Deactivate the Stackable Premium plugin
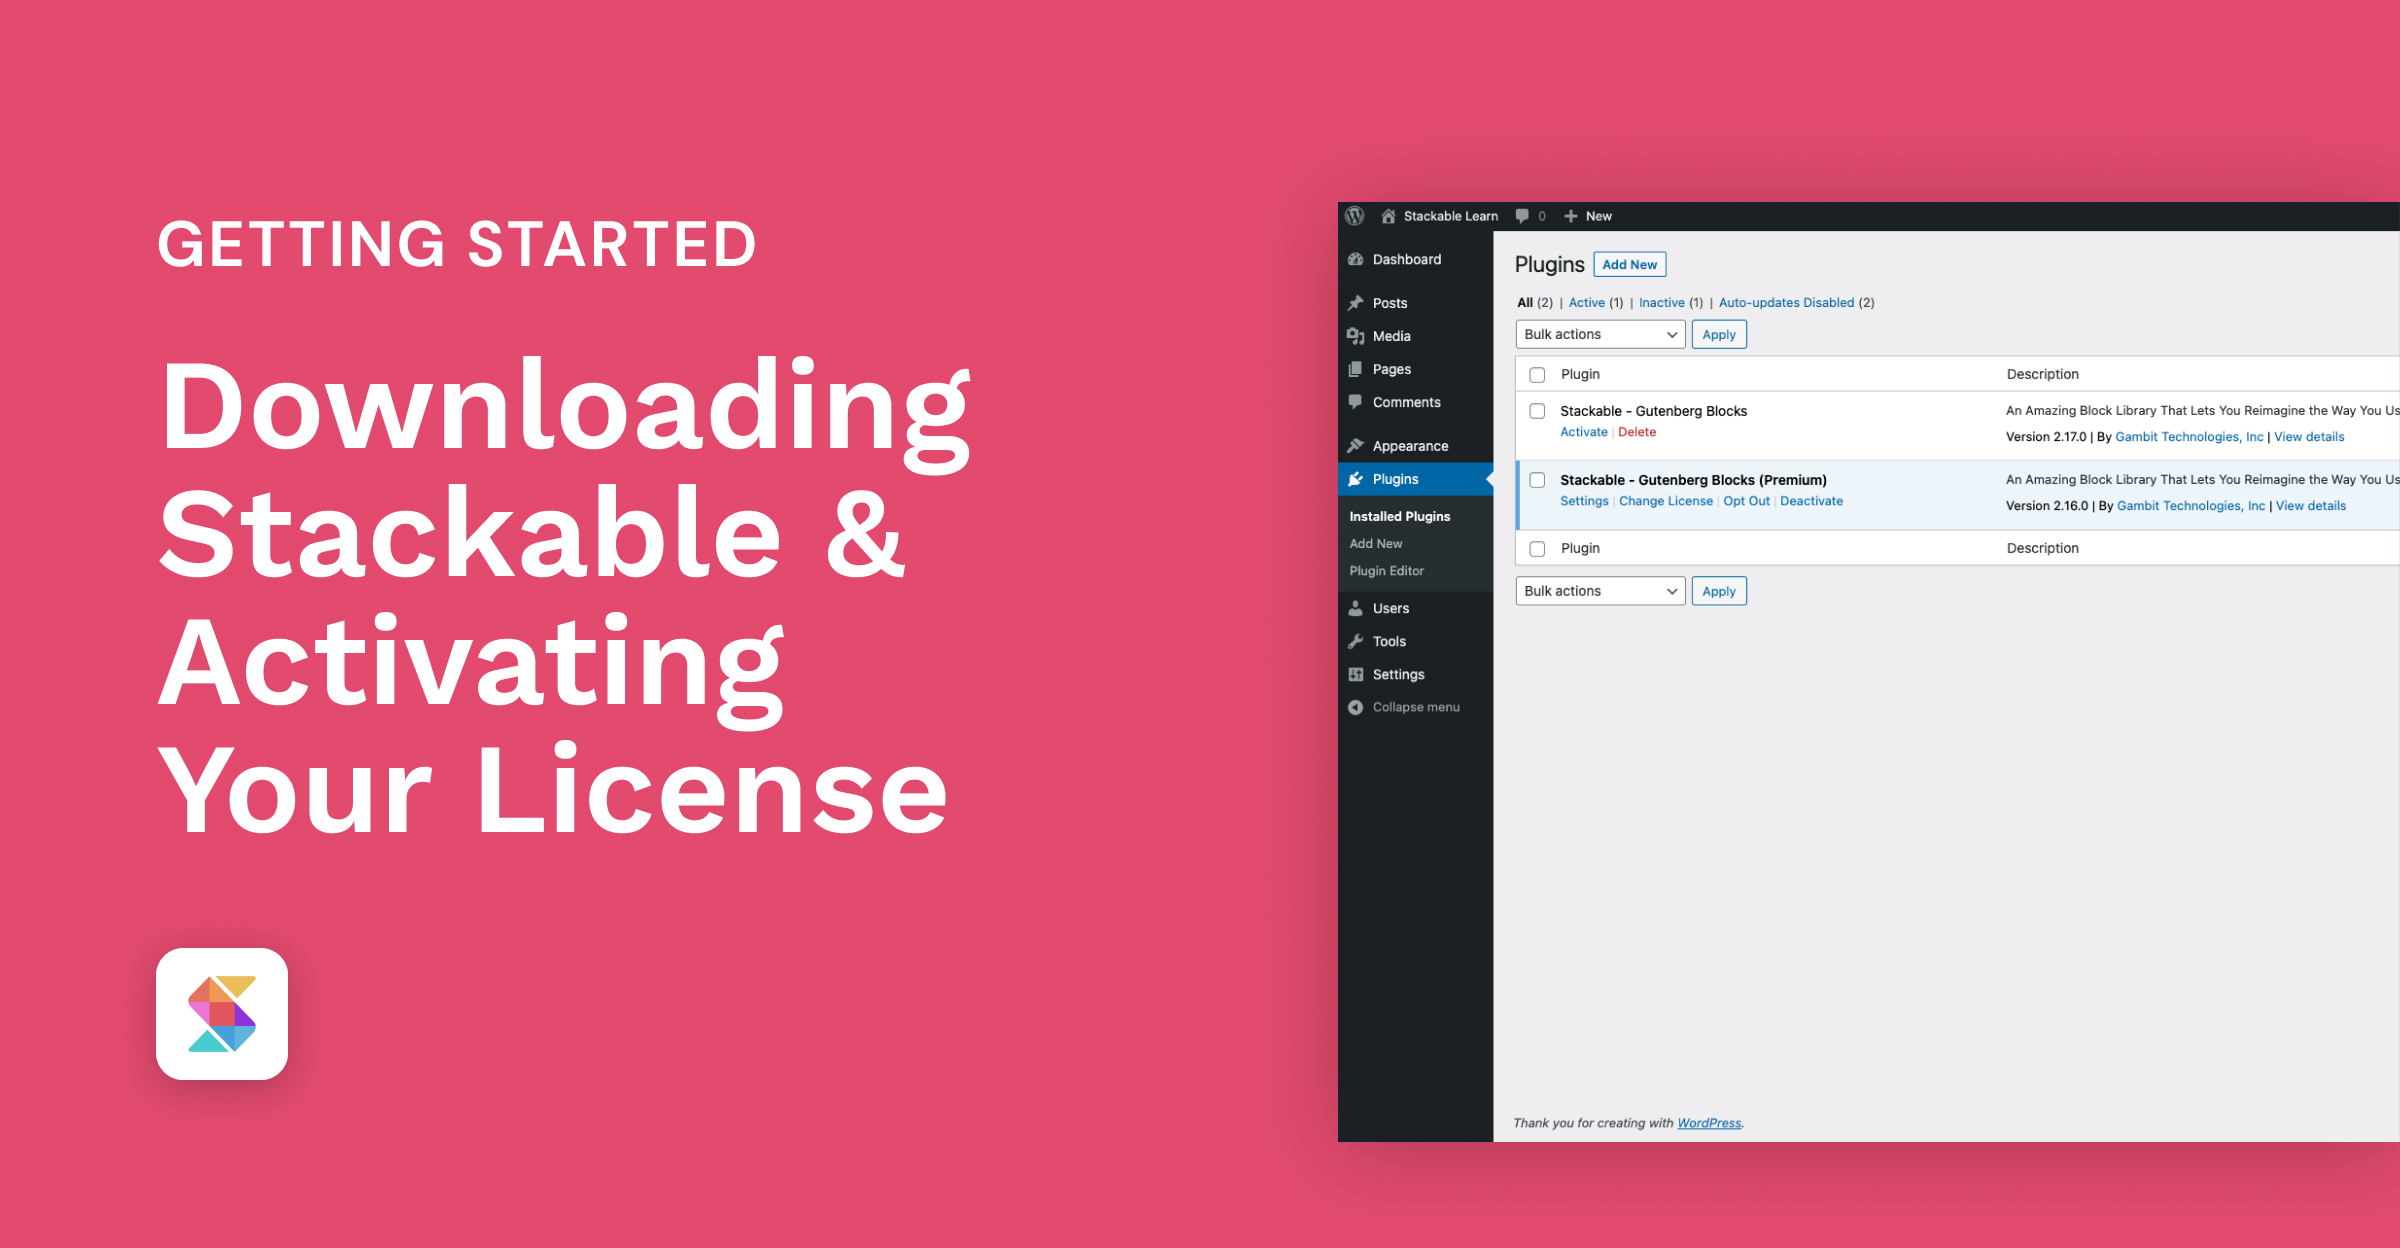This screenshot has width=2400, height=1248. click(x=1811, y=500)
